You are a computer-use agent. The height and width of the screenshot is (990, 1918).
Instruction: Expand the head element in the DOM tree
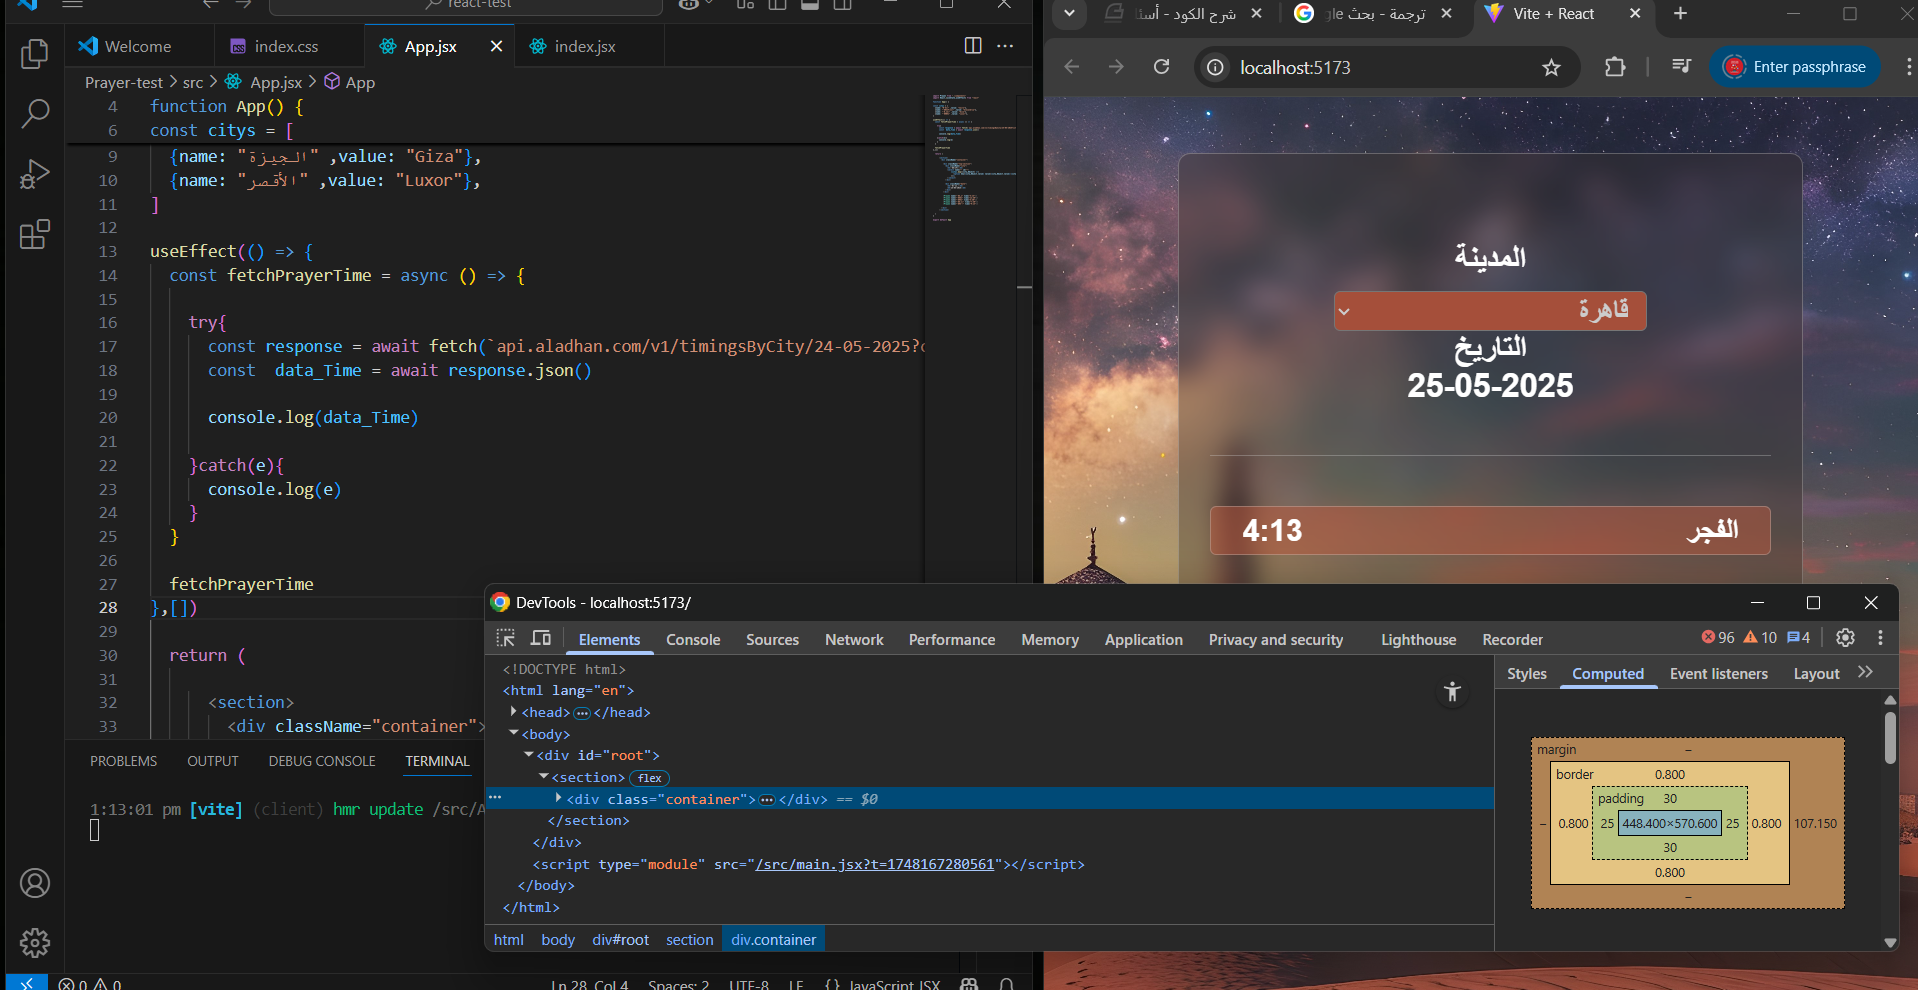pos(514,712)
